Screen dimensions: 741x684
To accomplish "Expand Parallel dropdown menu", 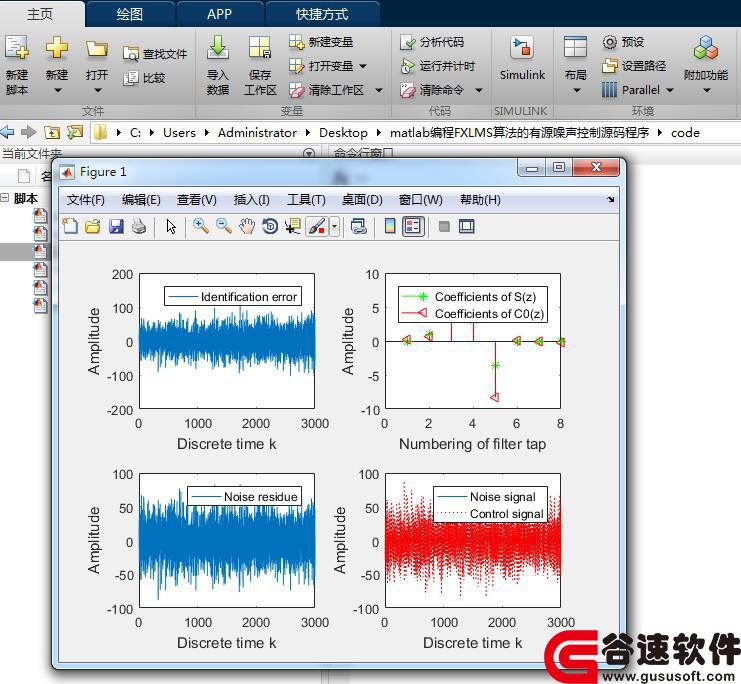I will click(670, 90).
